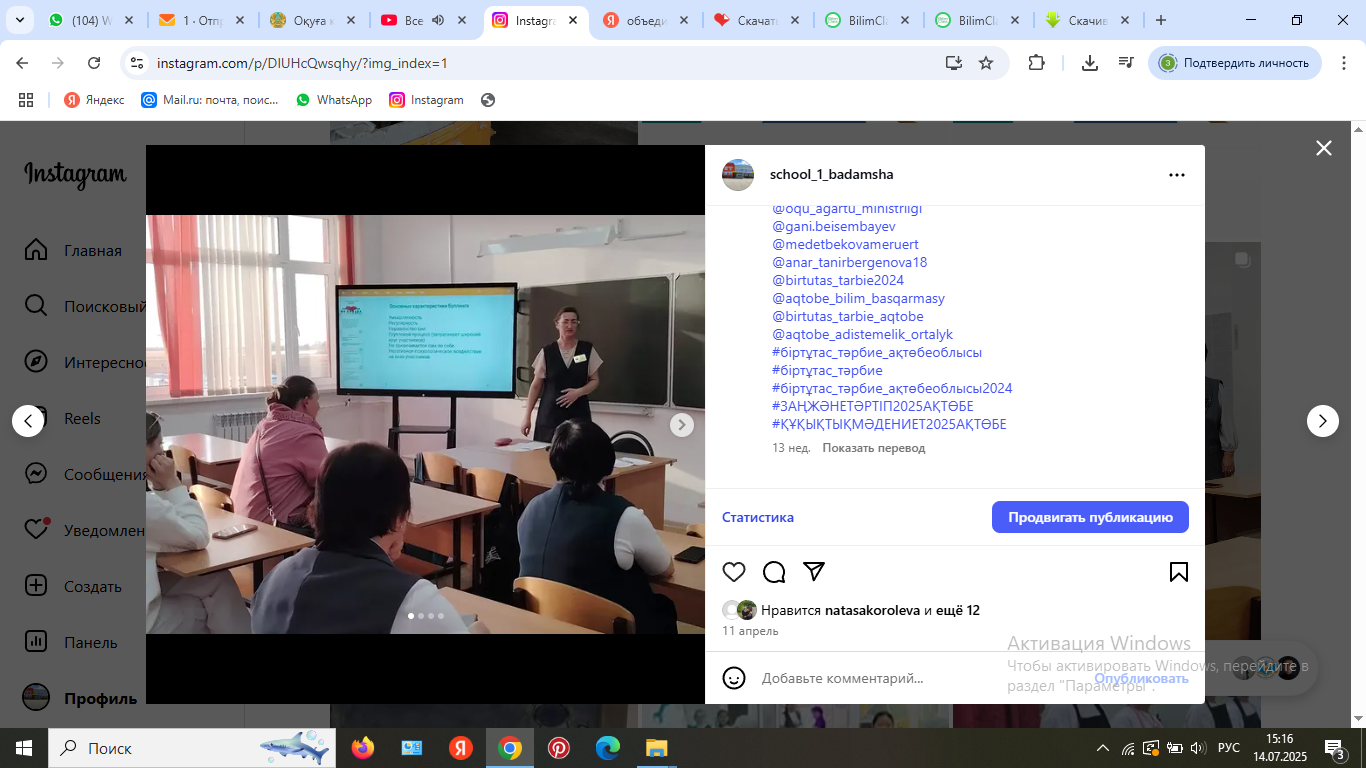The width and height of the screenshot is (1366, 768).
Task: Show hidden tray icons chevron
Action: (x=1103, y=748)
